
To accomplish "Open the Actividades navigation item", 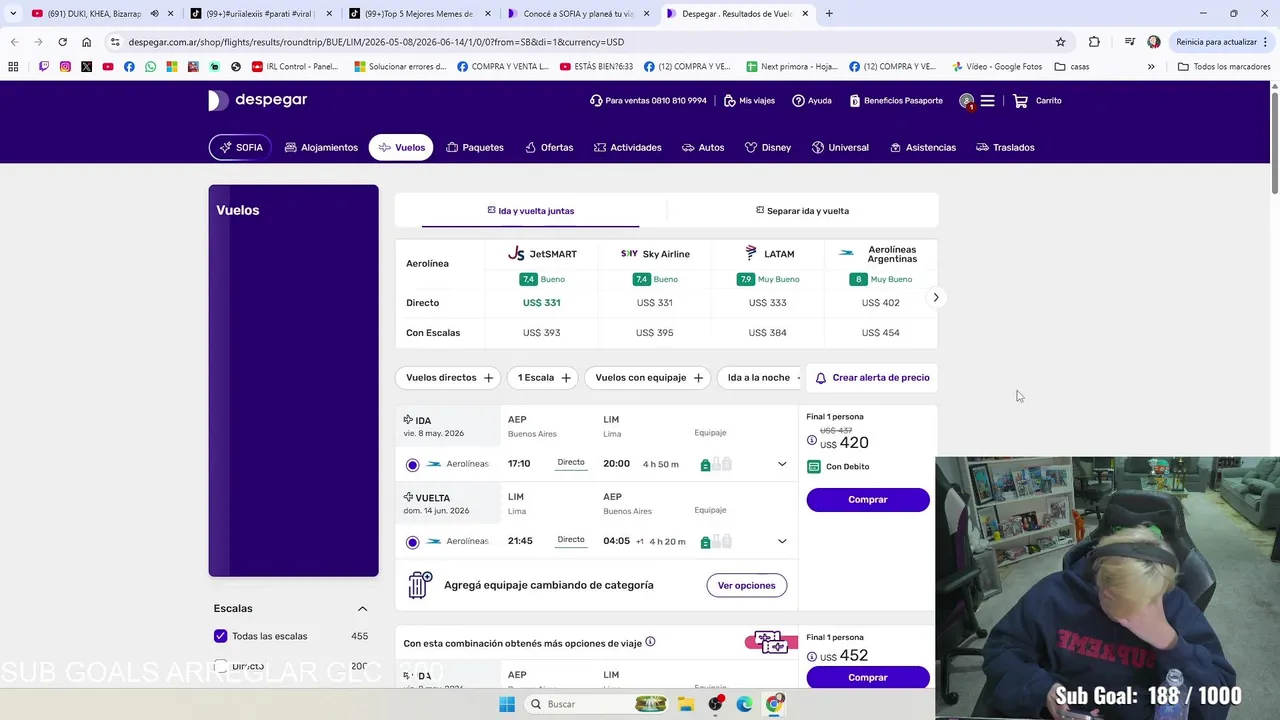I will [628, 147].
